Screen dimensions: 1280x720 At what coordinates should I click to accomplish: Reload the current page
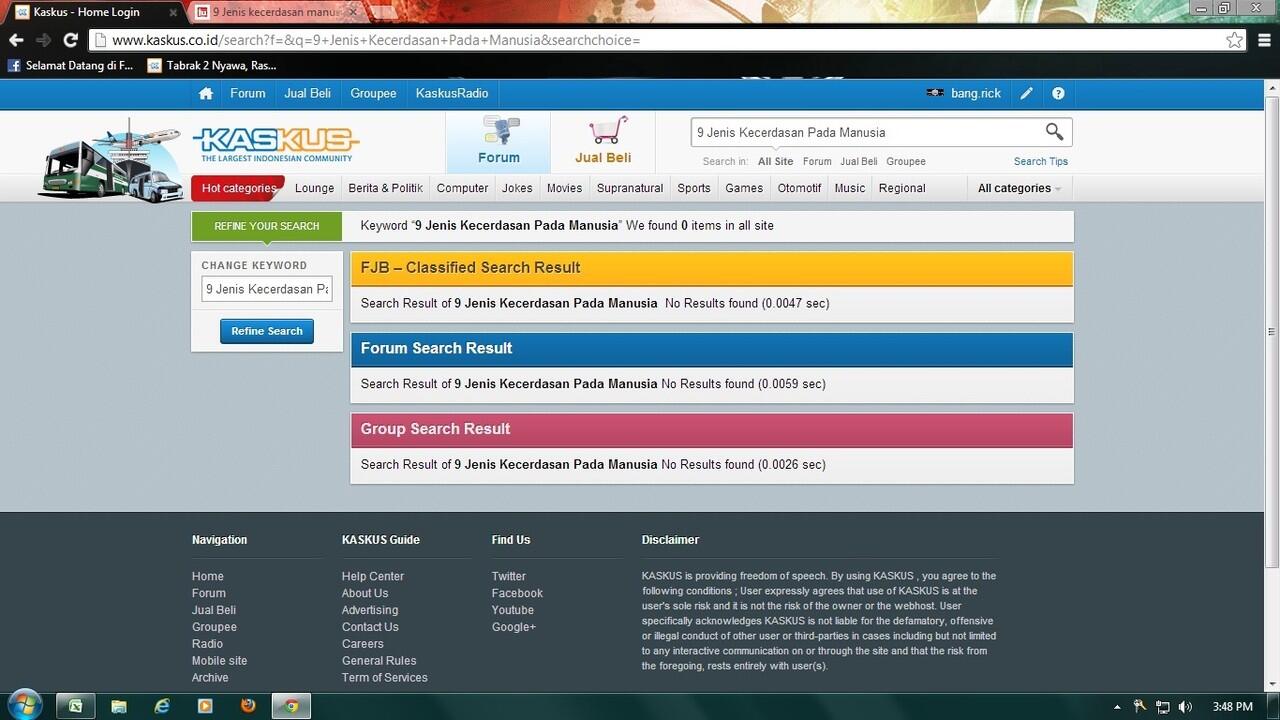(70, 40)
